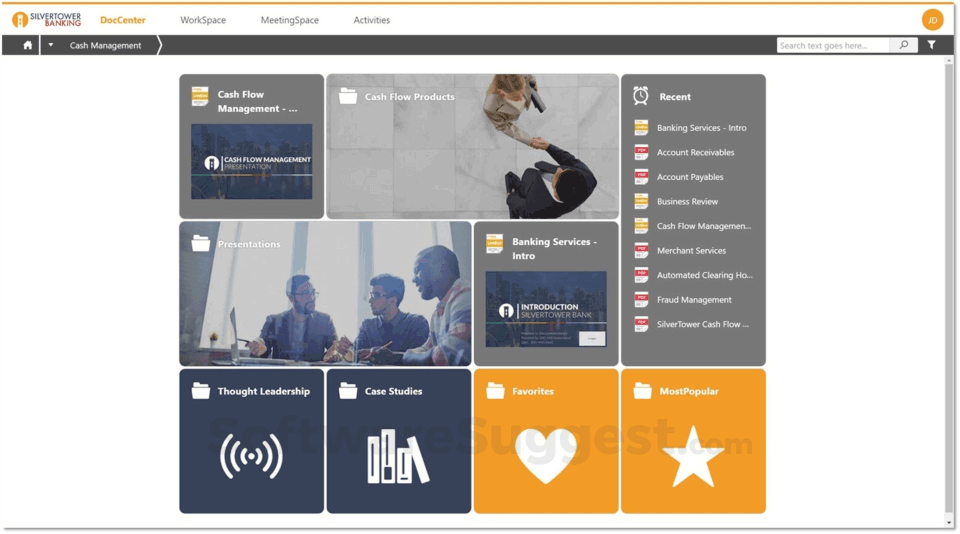Viewport: 960px width, 534px height.
Task: Open the MeetingSpace tab
Action: click(x=290, y=20)
